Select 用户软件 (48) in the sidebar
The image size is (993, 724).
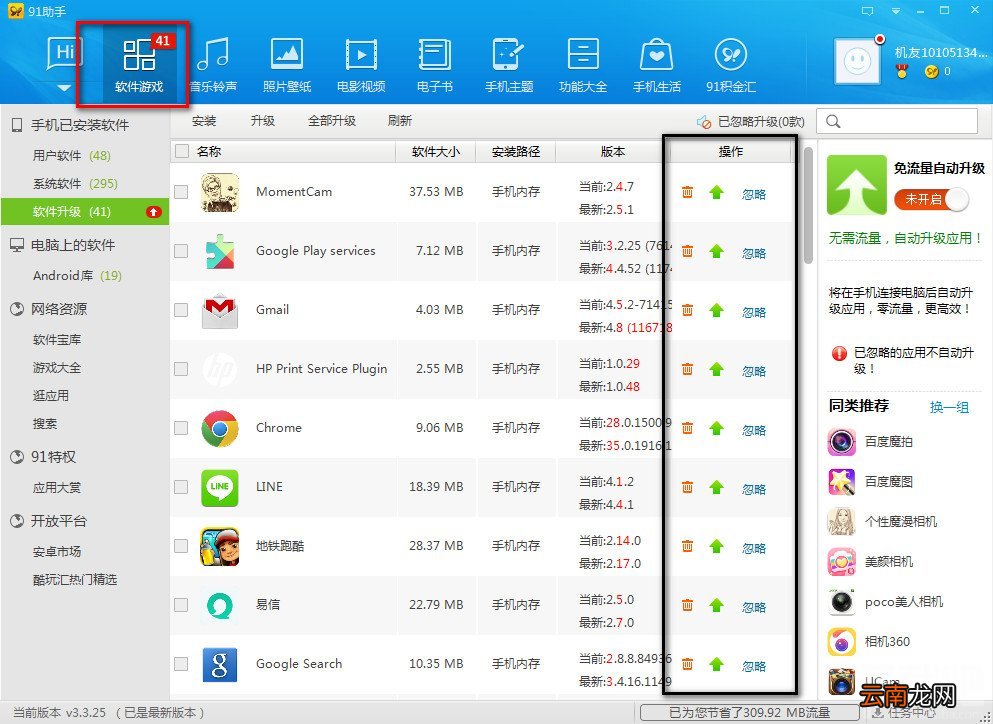pyautogui.click(x=72, y=155)
